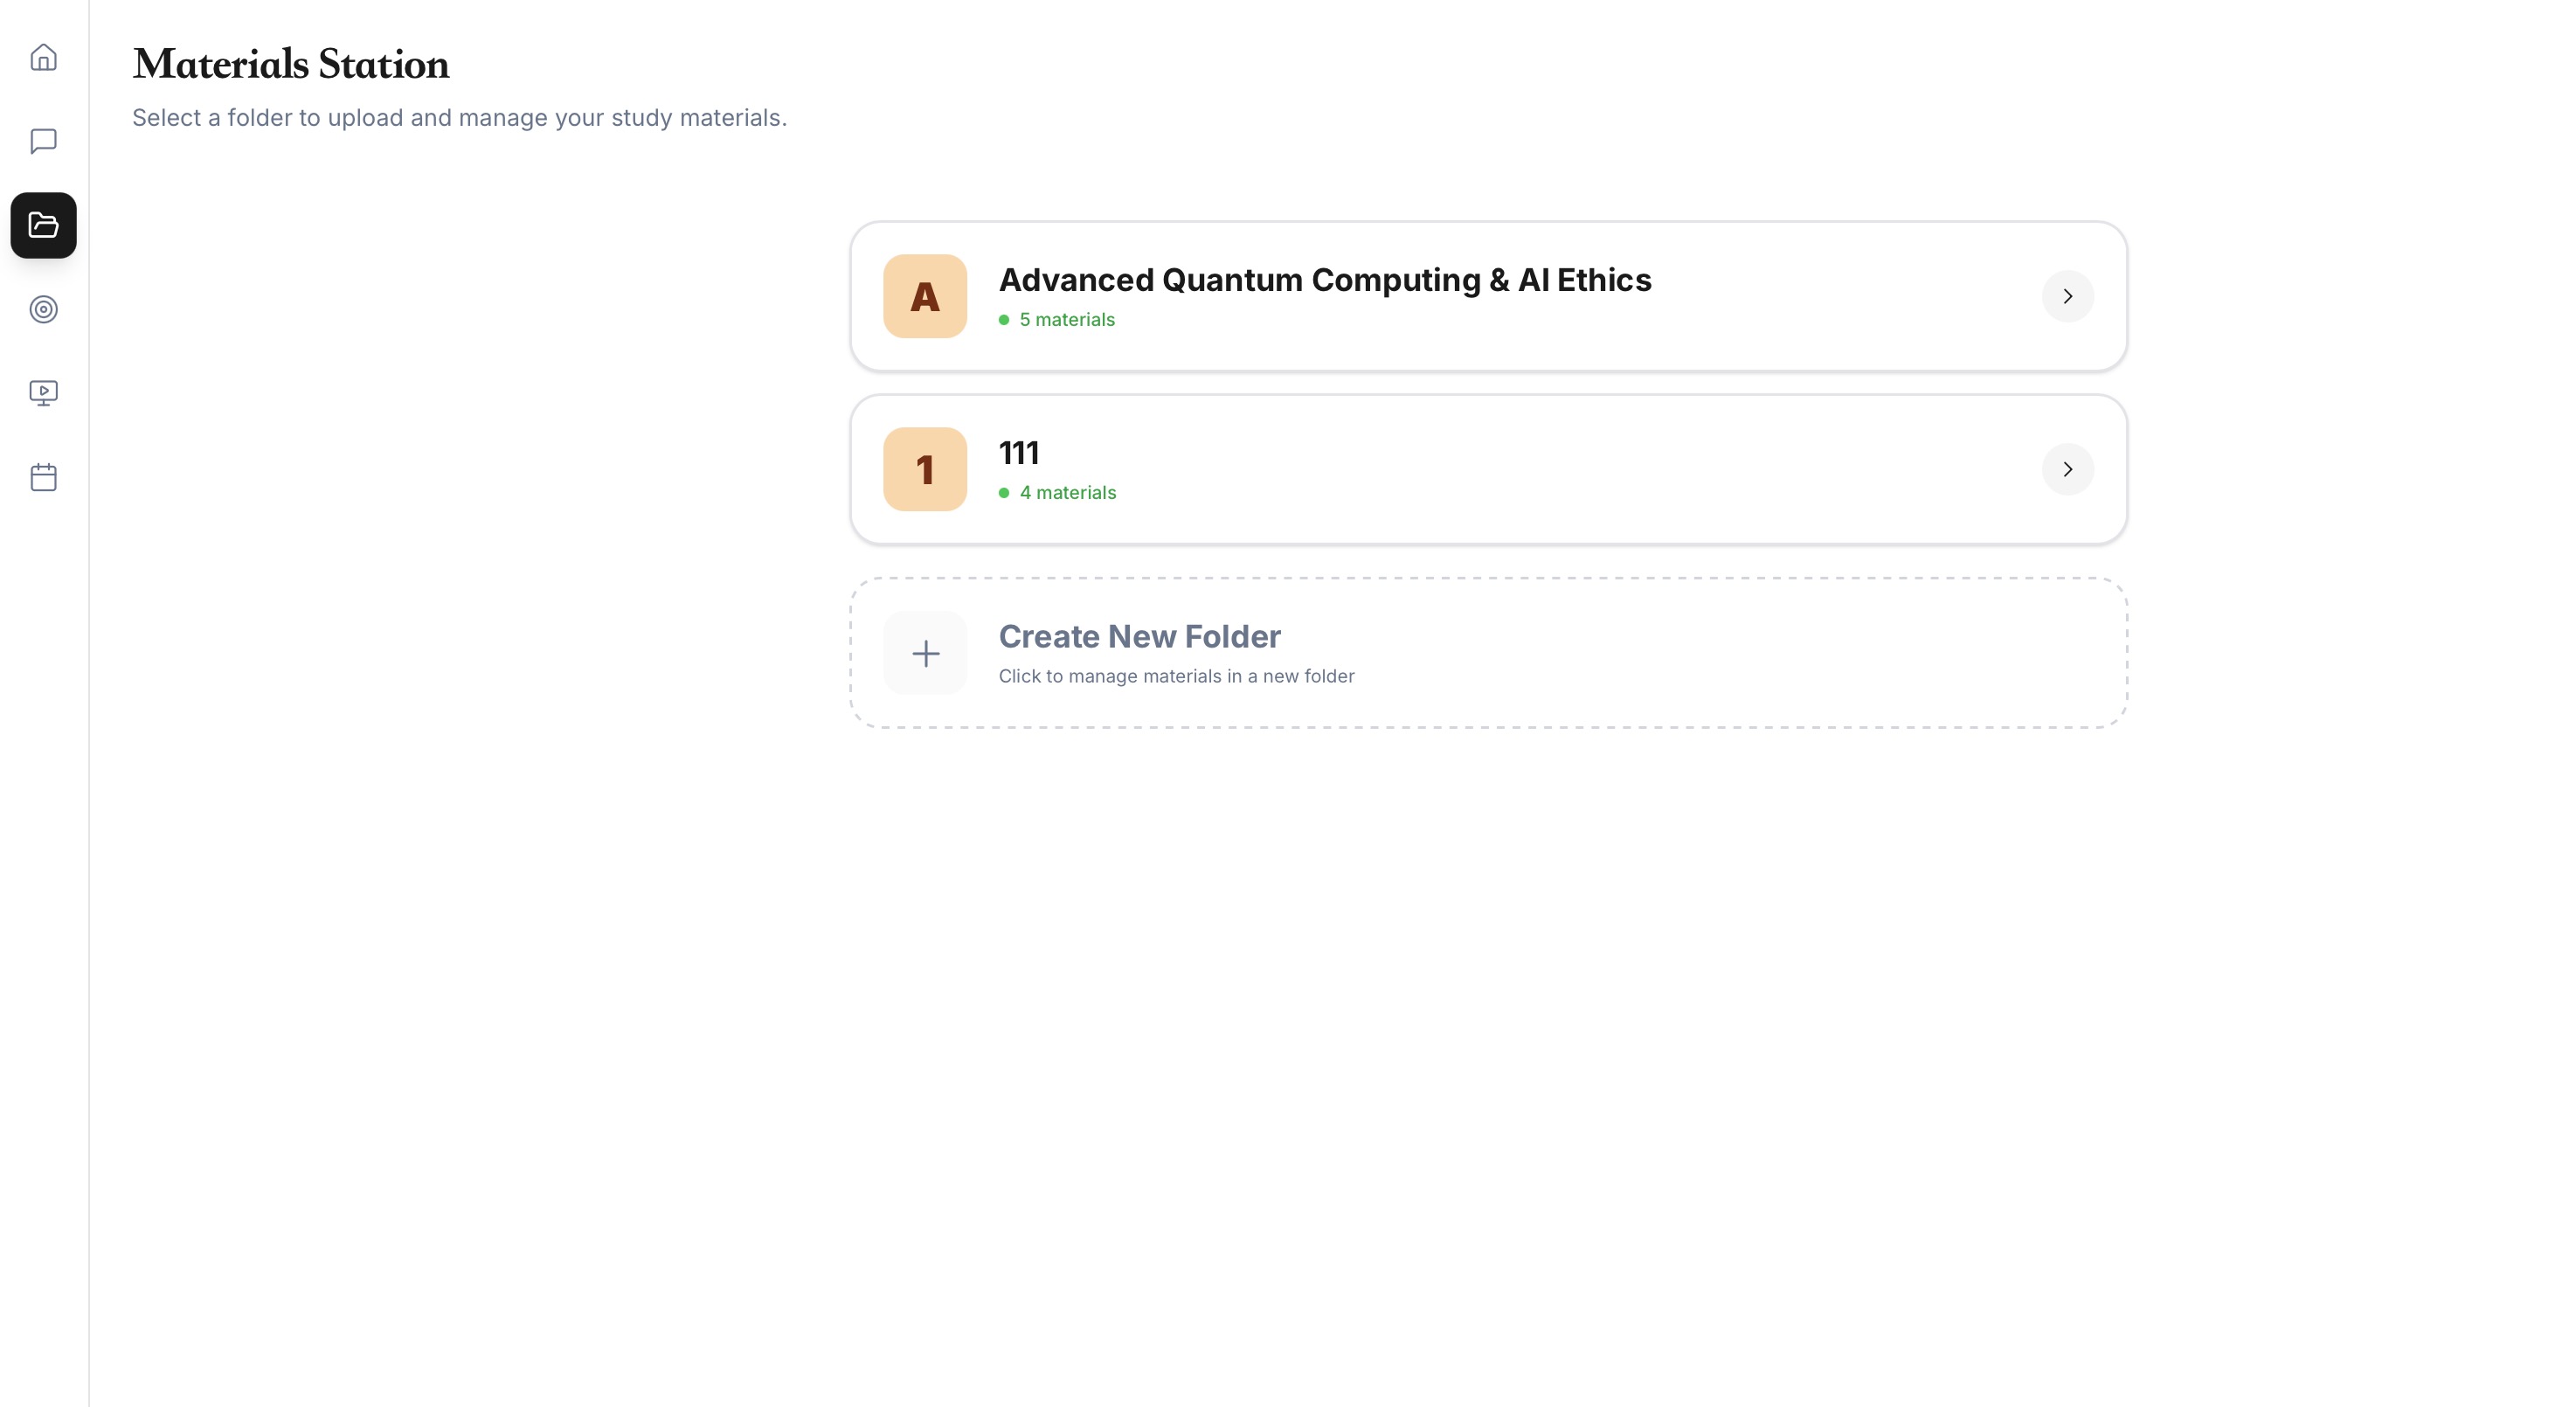Click the orange "1" folder avatar
This screenshot has width=2576, height=1407.
click(x=924, y=469)
